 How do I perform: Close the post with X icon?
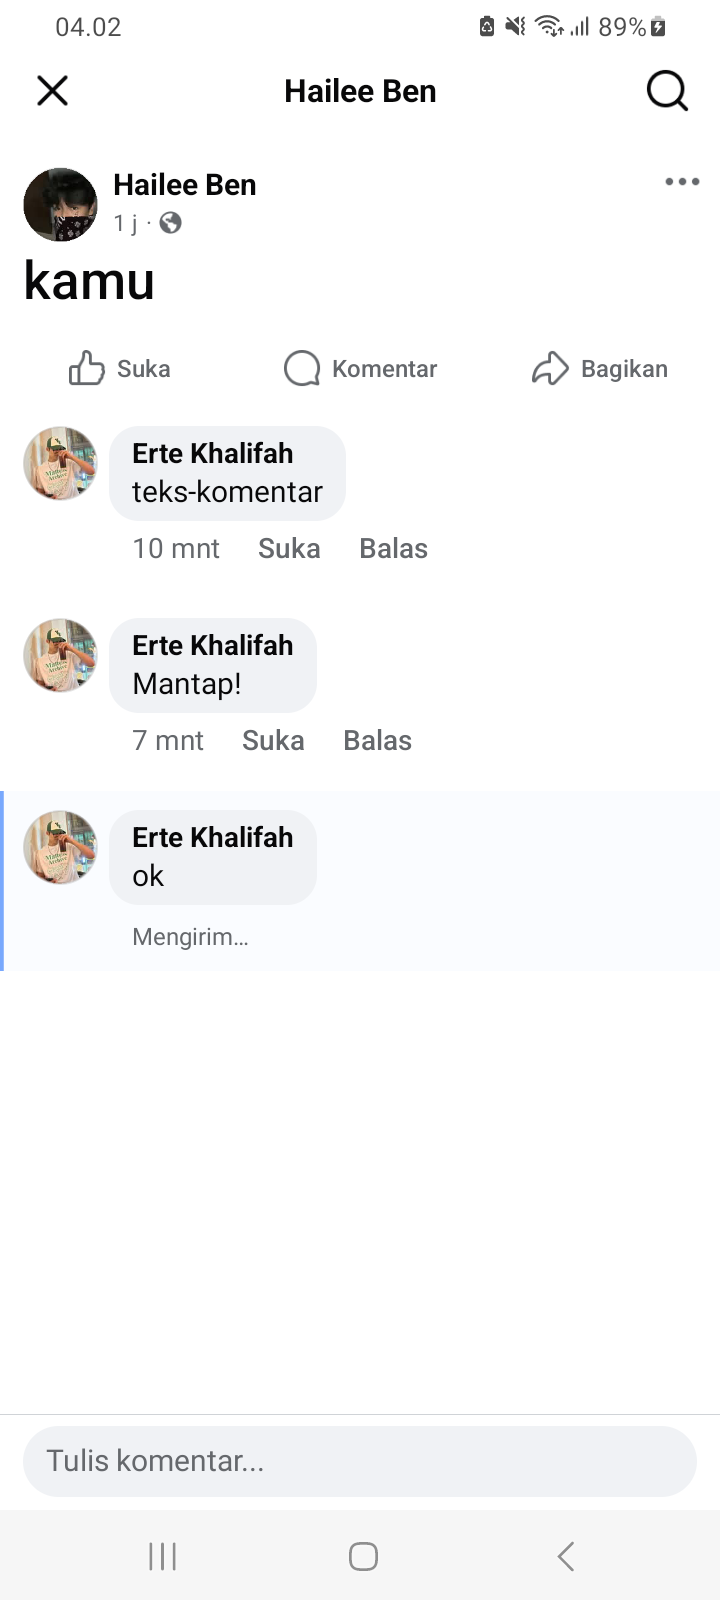coord(52,91)
